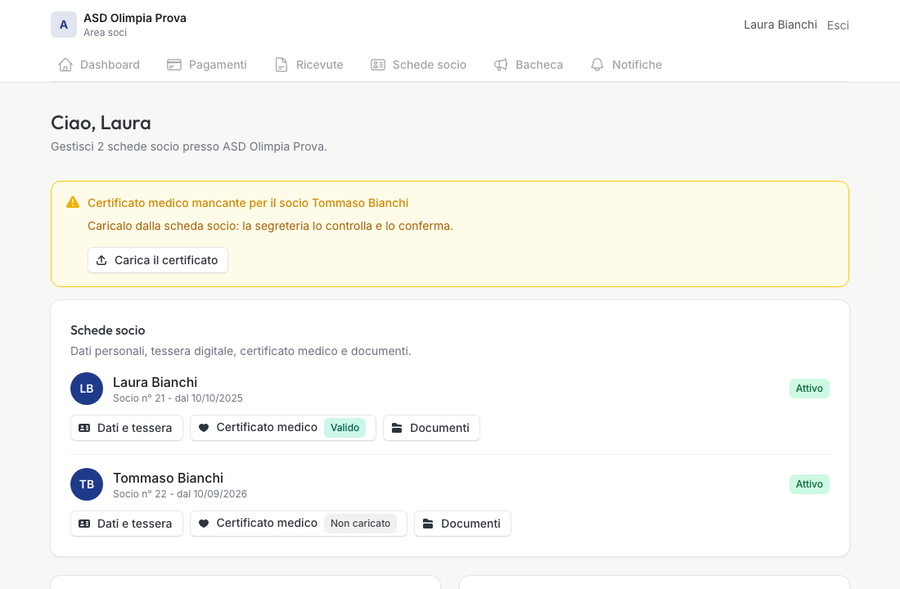Open Certificato medico for Laura Bianchi
This screenshot has width=900, height=589.
[x=283, y=428]
